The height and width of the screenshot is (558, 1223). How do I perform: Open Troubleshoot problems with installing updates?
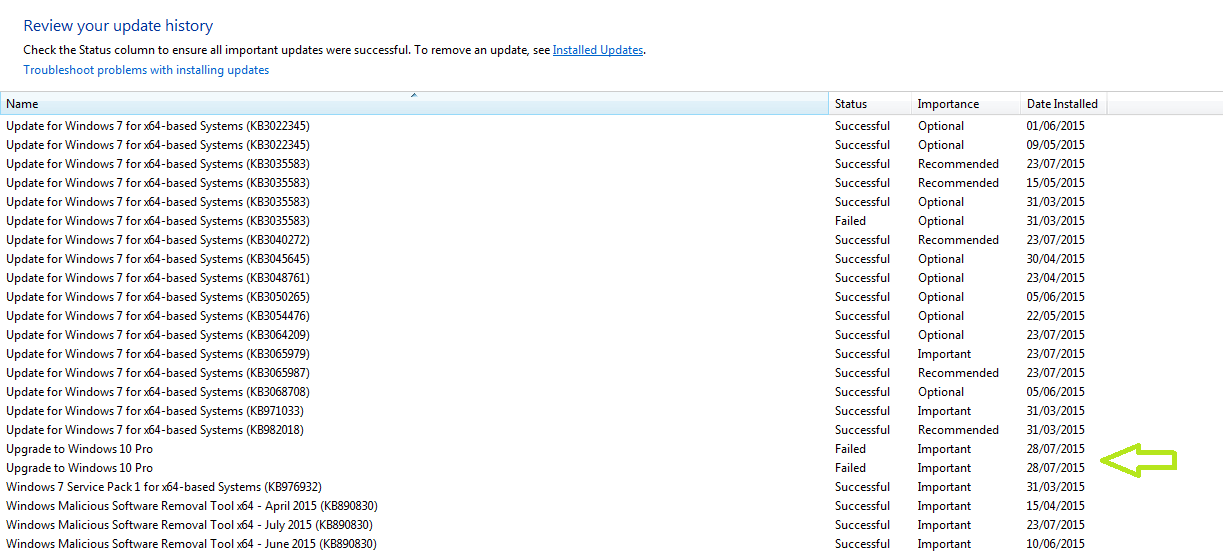pyautogui.click(x=146, y=70)
